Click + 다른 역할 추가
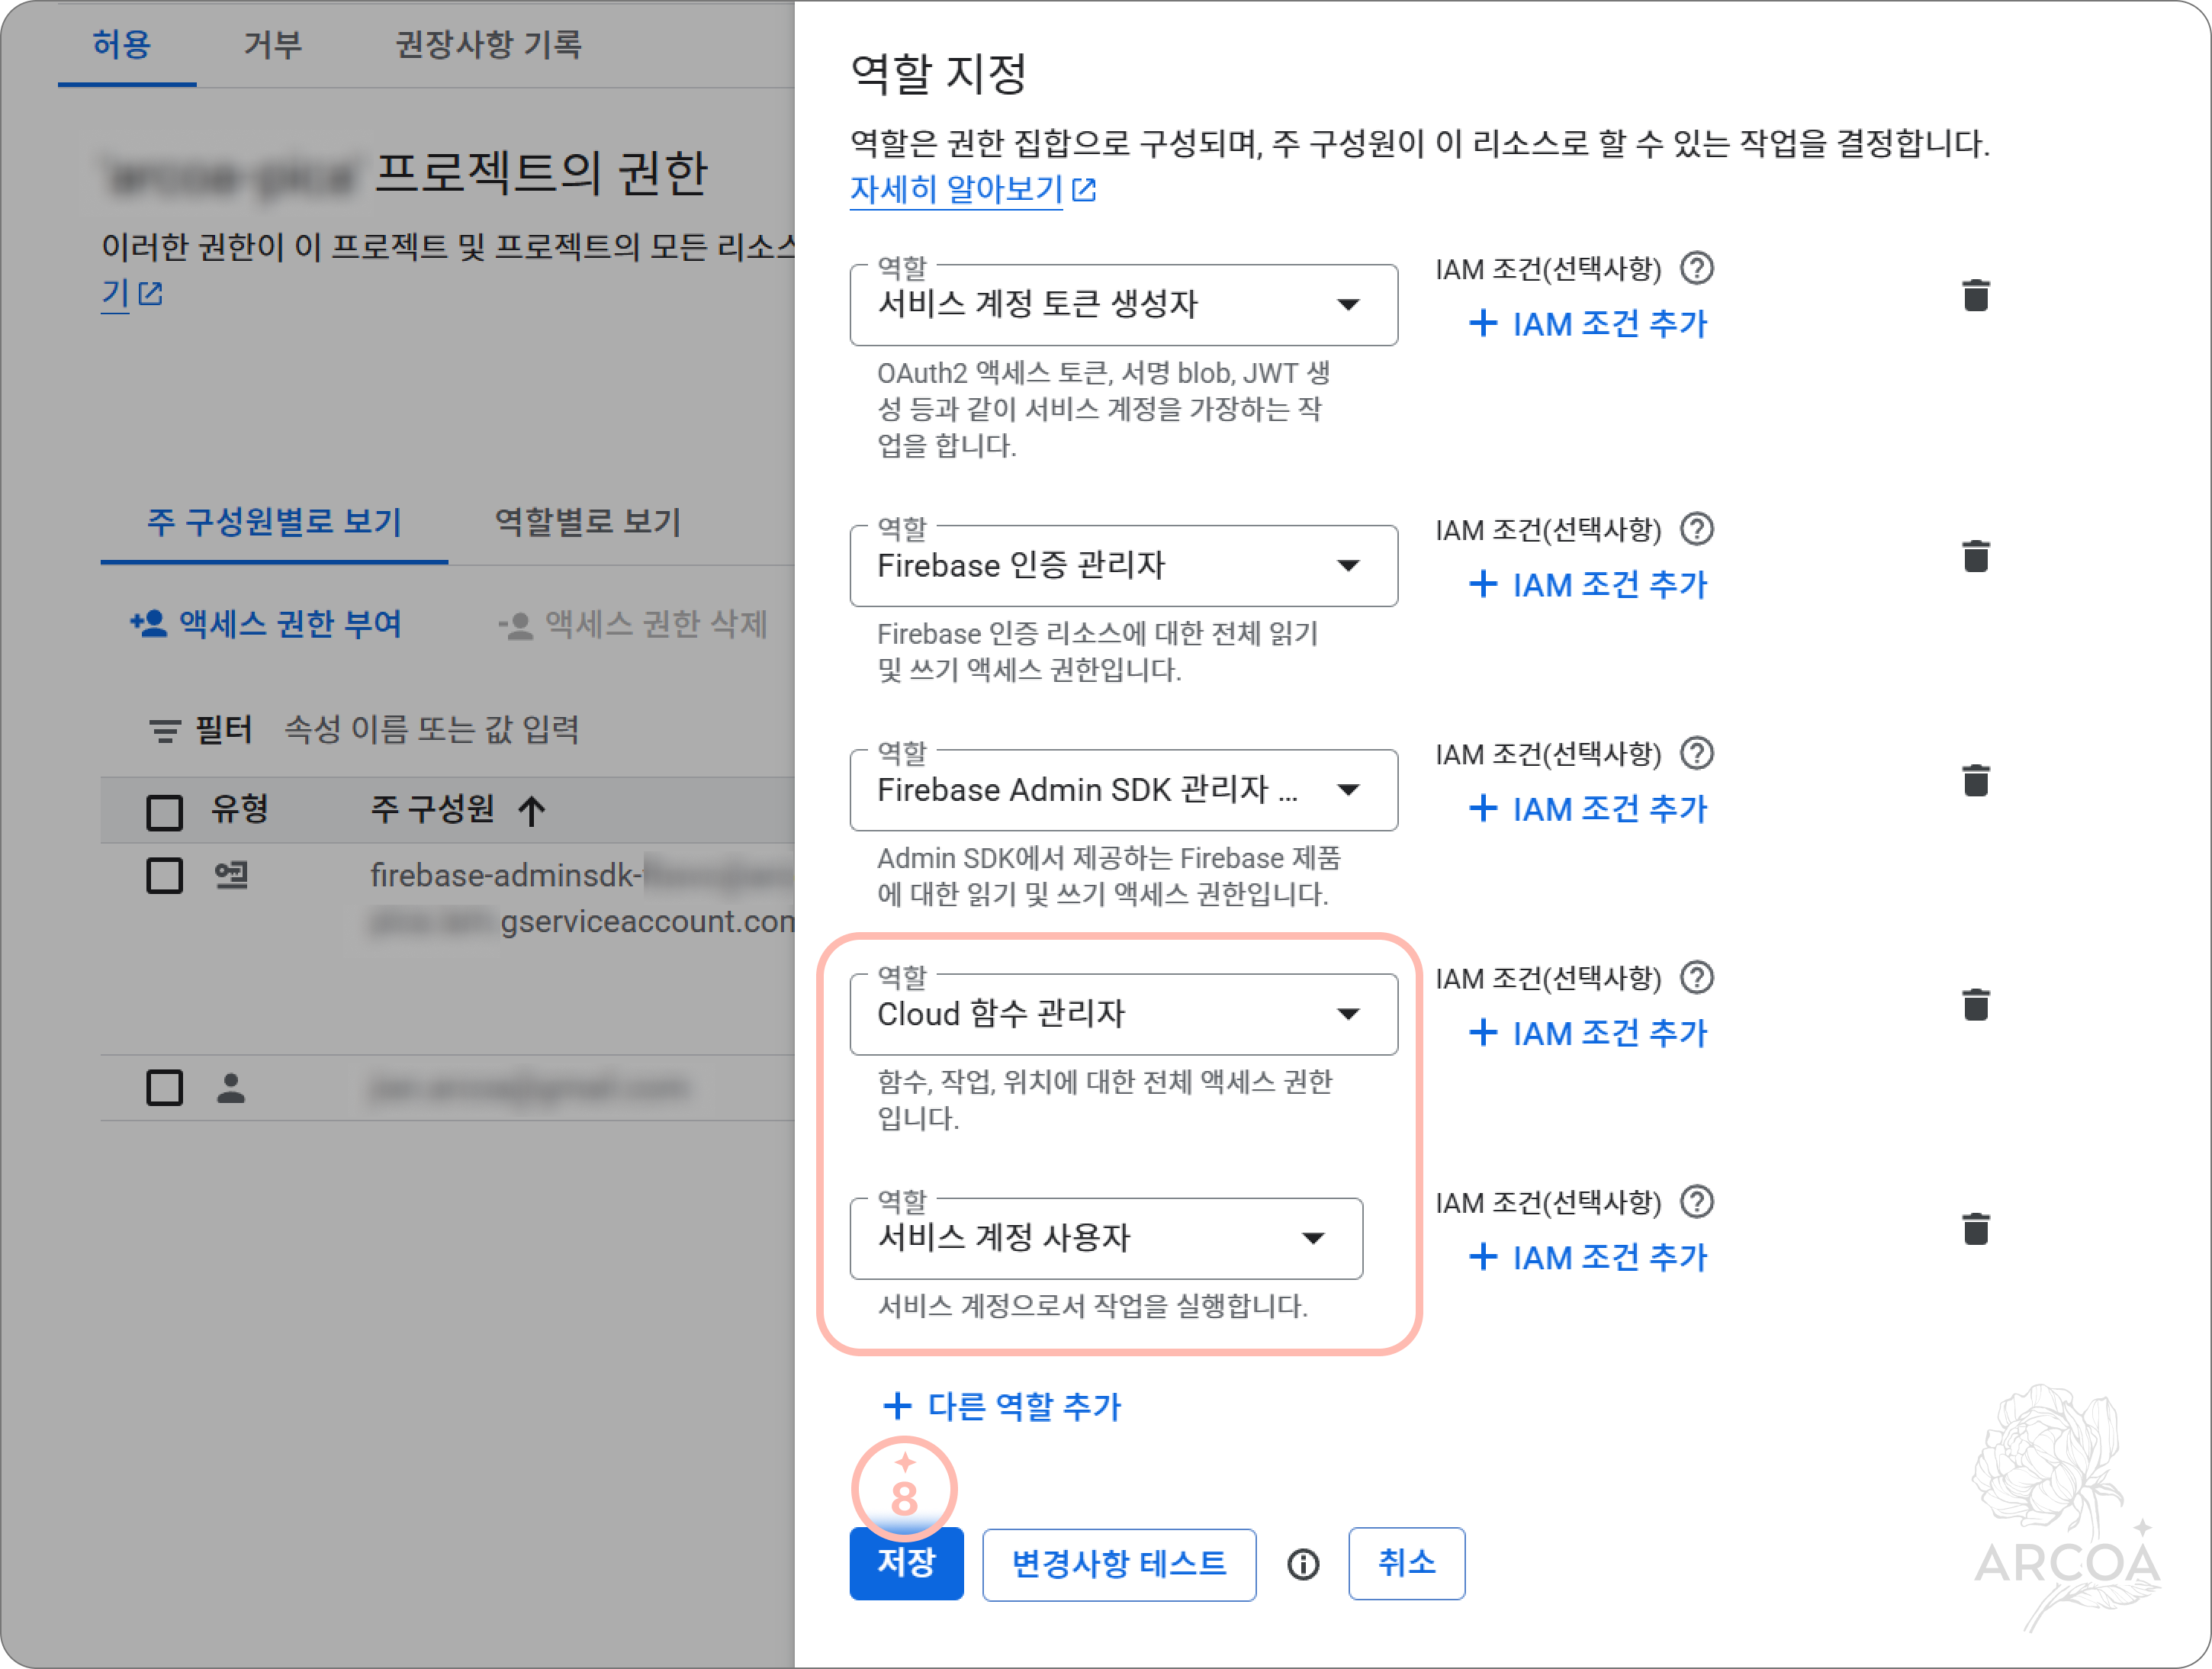Screen dimensions: 2212x1669 [1003, 1406]
